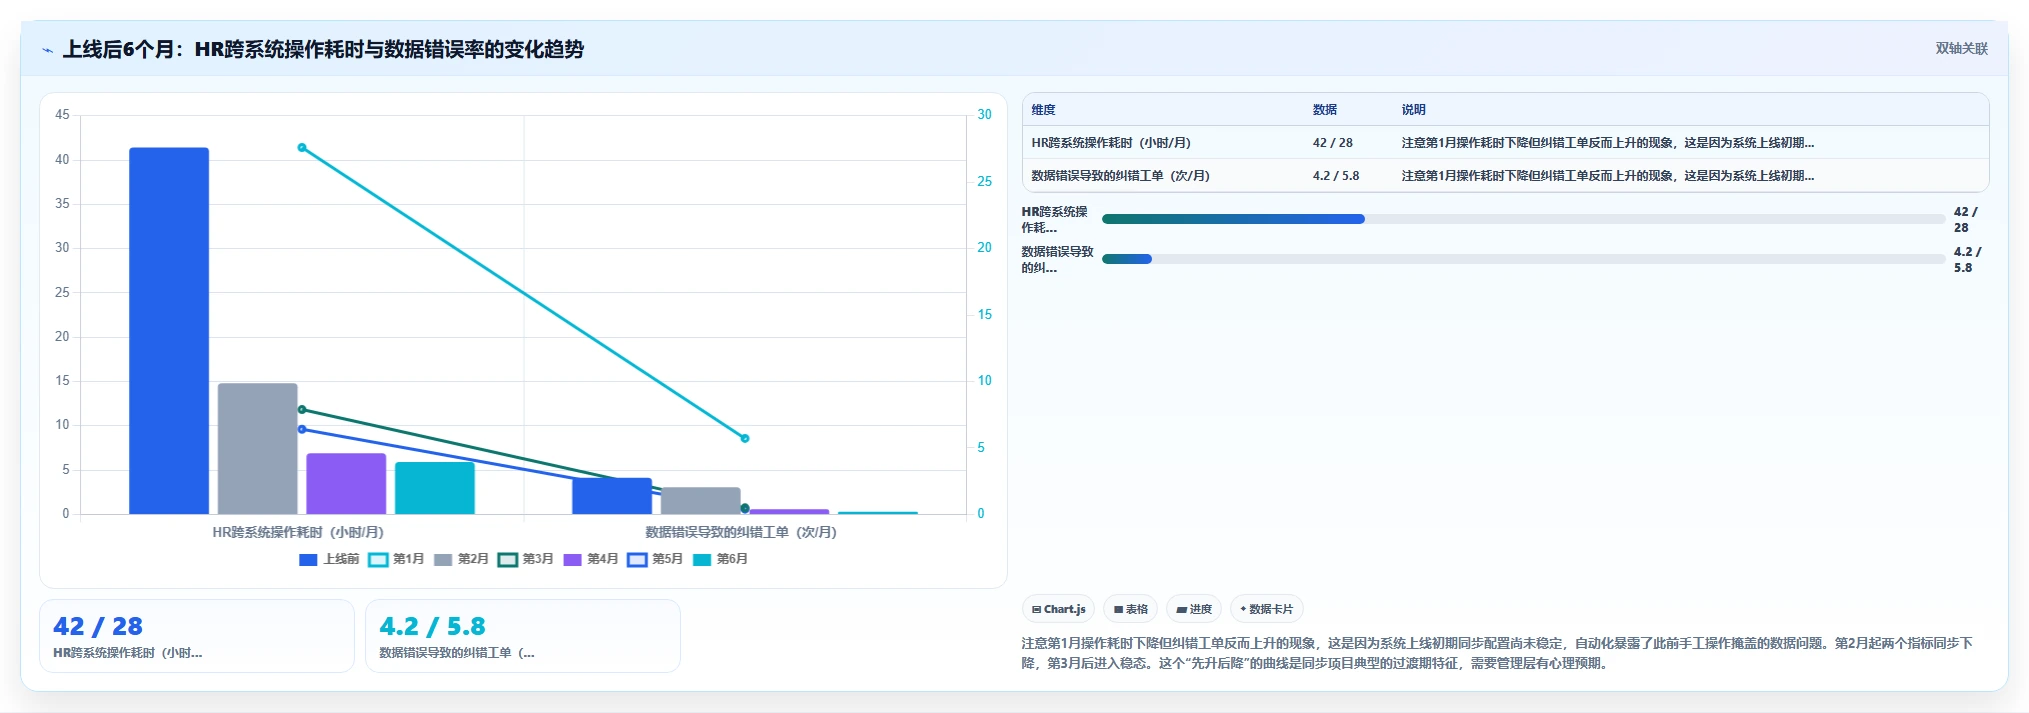Select the 进度 chip

click(x=1194, y=609)
